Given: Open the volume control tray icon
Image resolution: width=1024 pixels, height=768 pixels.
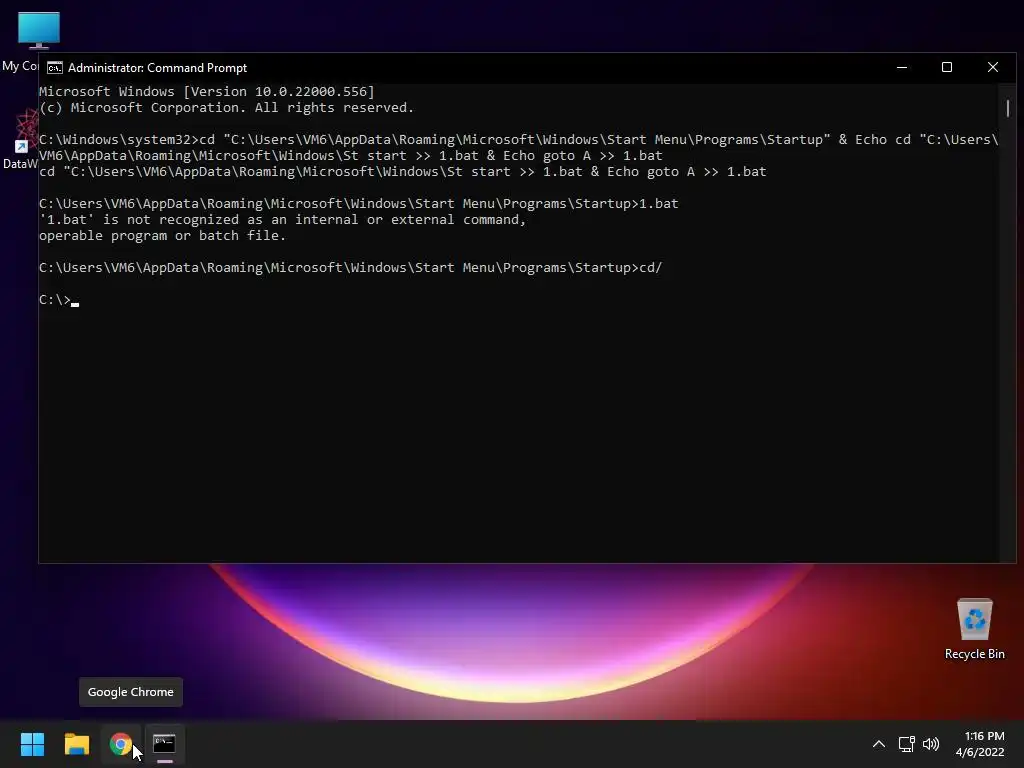Looking at the screenshot, I should click(x=931, y=744).
